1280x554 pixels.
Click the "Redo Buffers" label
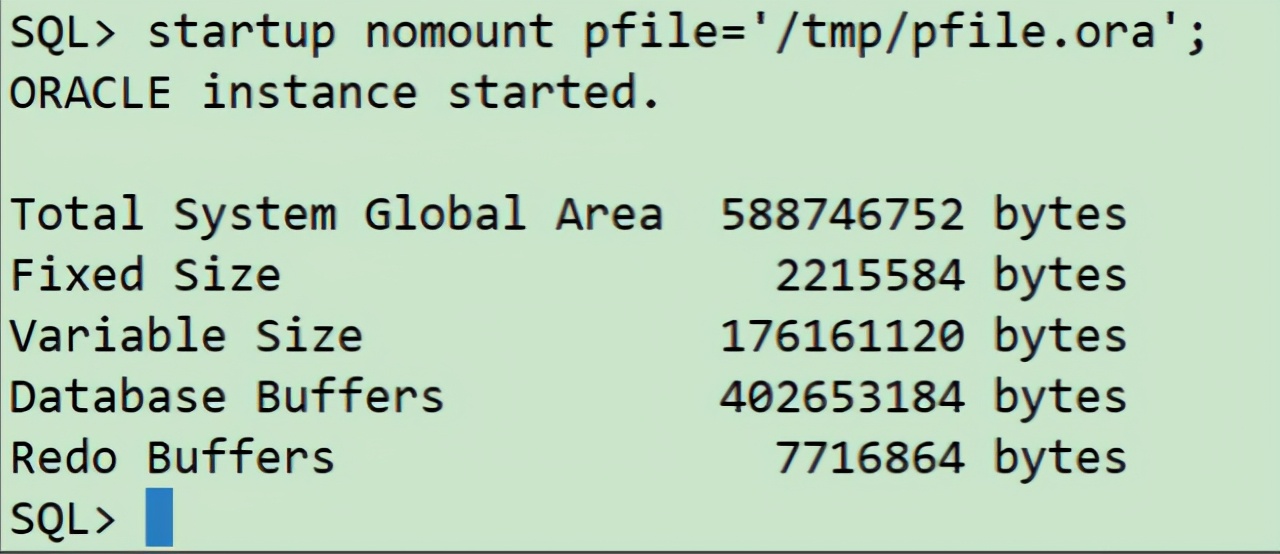coord(172,458)
